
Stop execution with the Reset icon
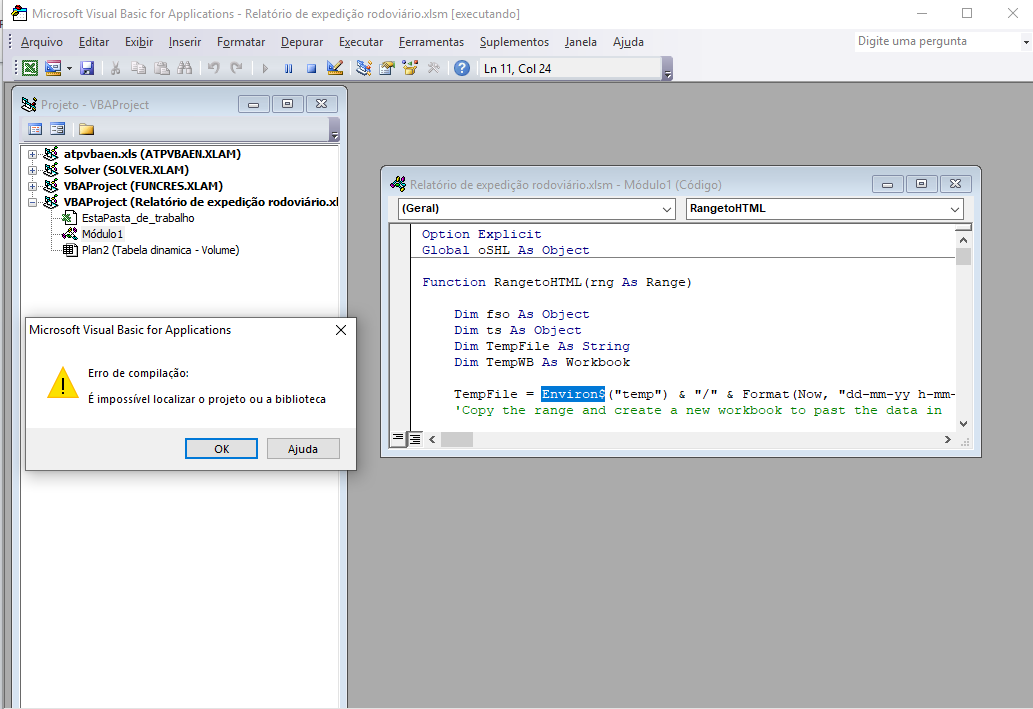tap(311, 68)
